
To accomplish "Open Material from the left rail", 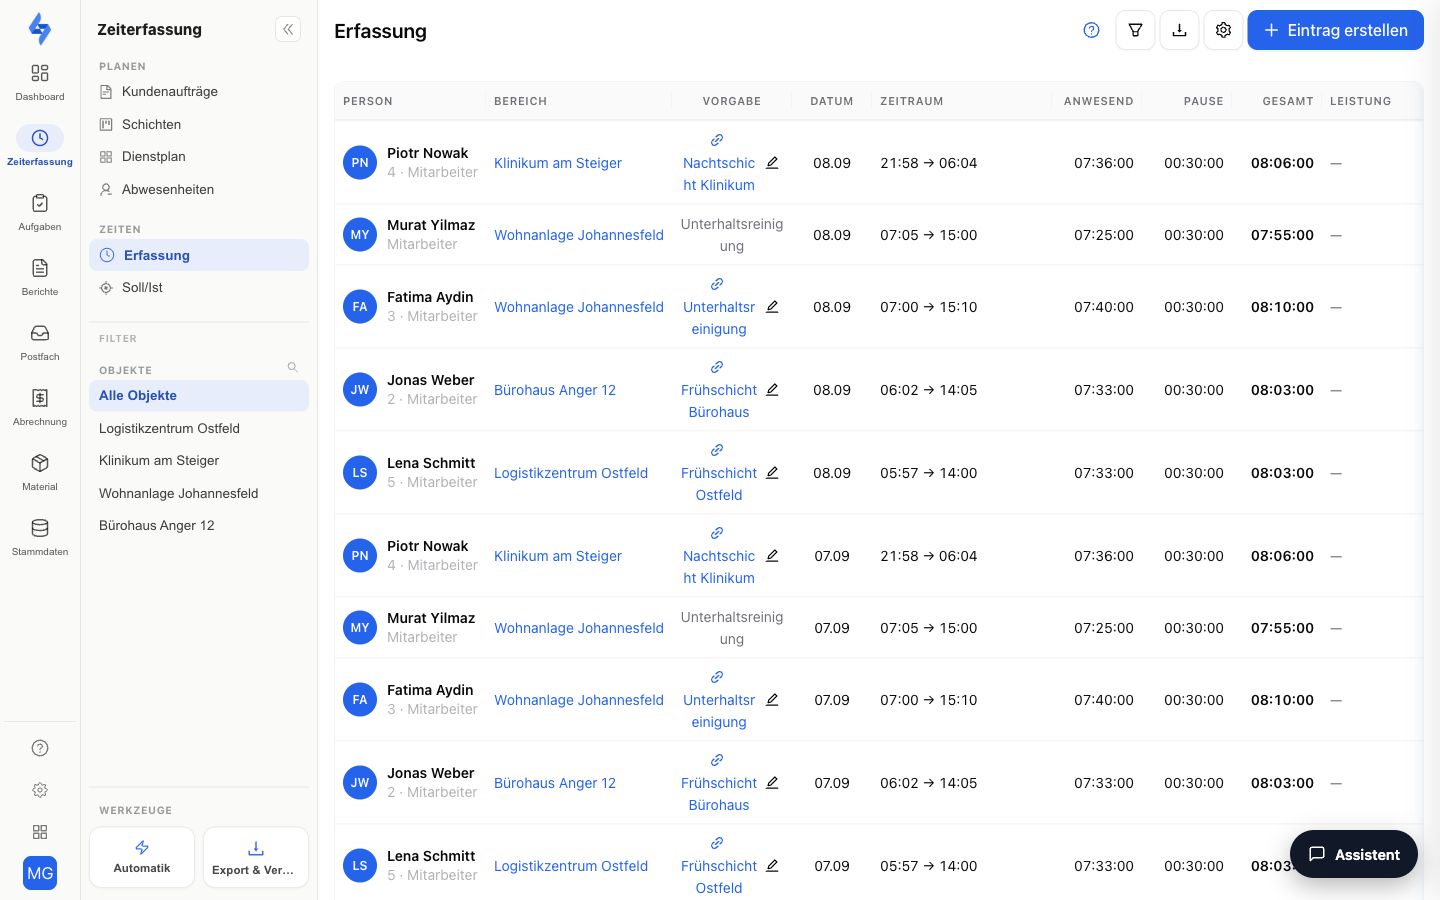I will click(x=40, y=472).
